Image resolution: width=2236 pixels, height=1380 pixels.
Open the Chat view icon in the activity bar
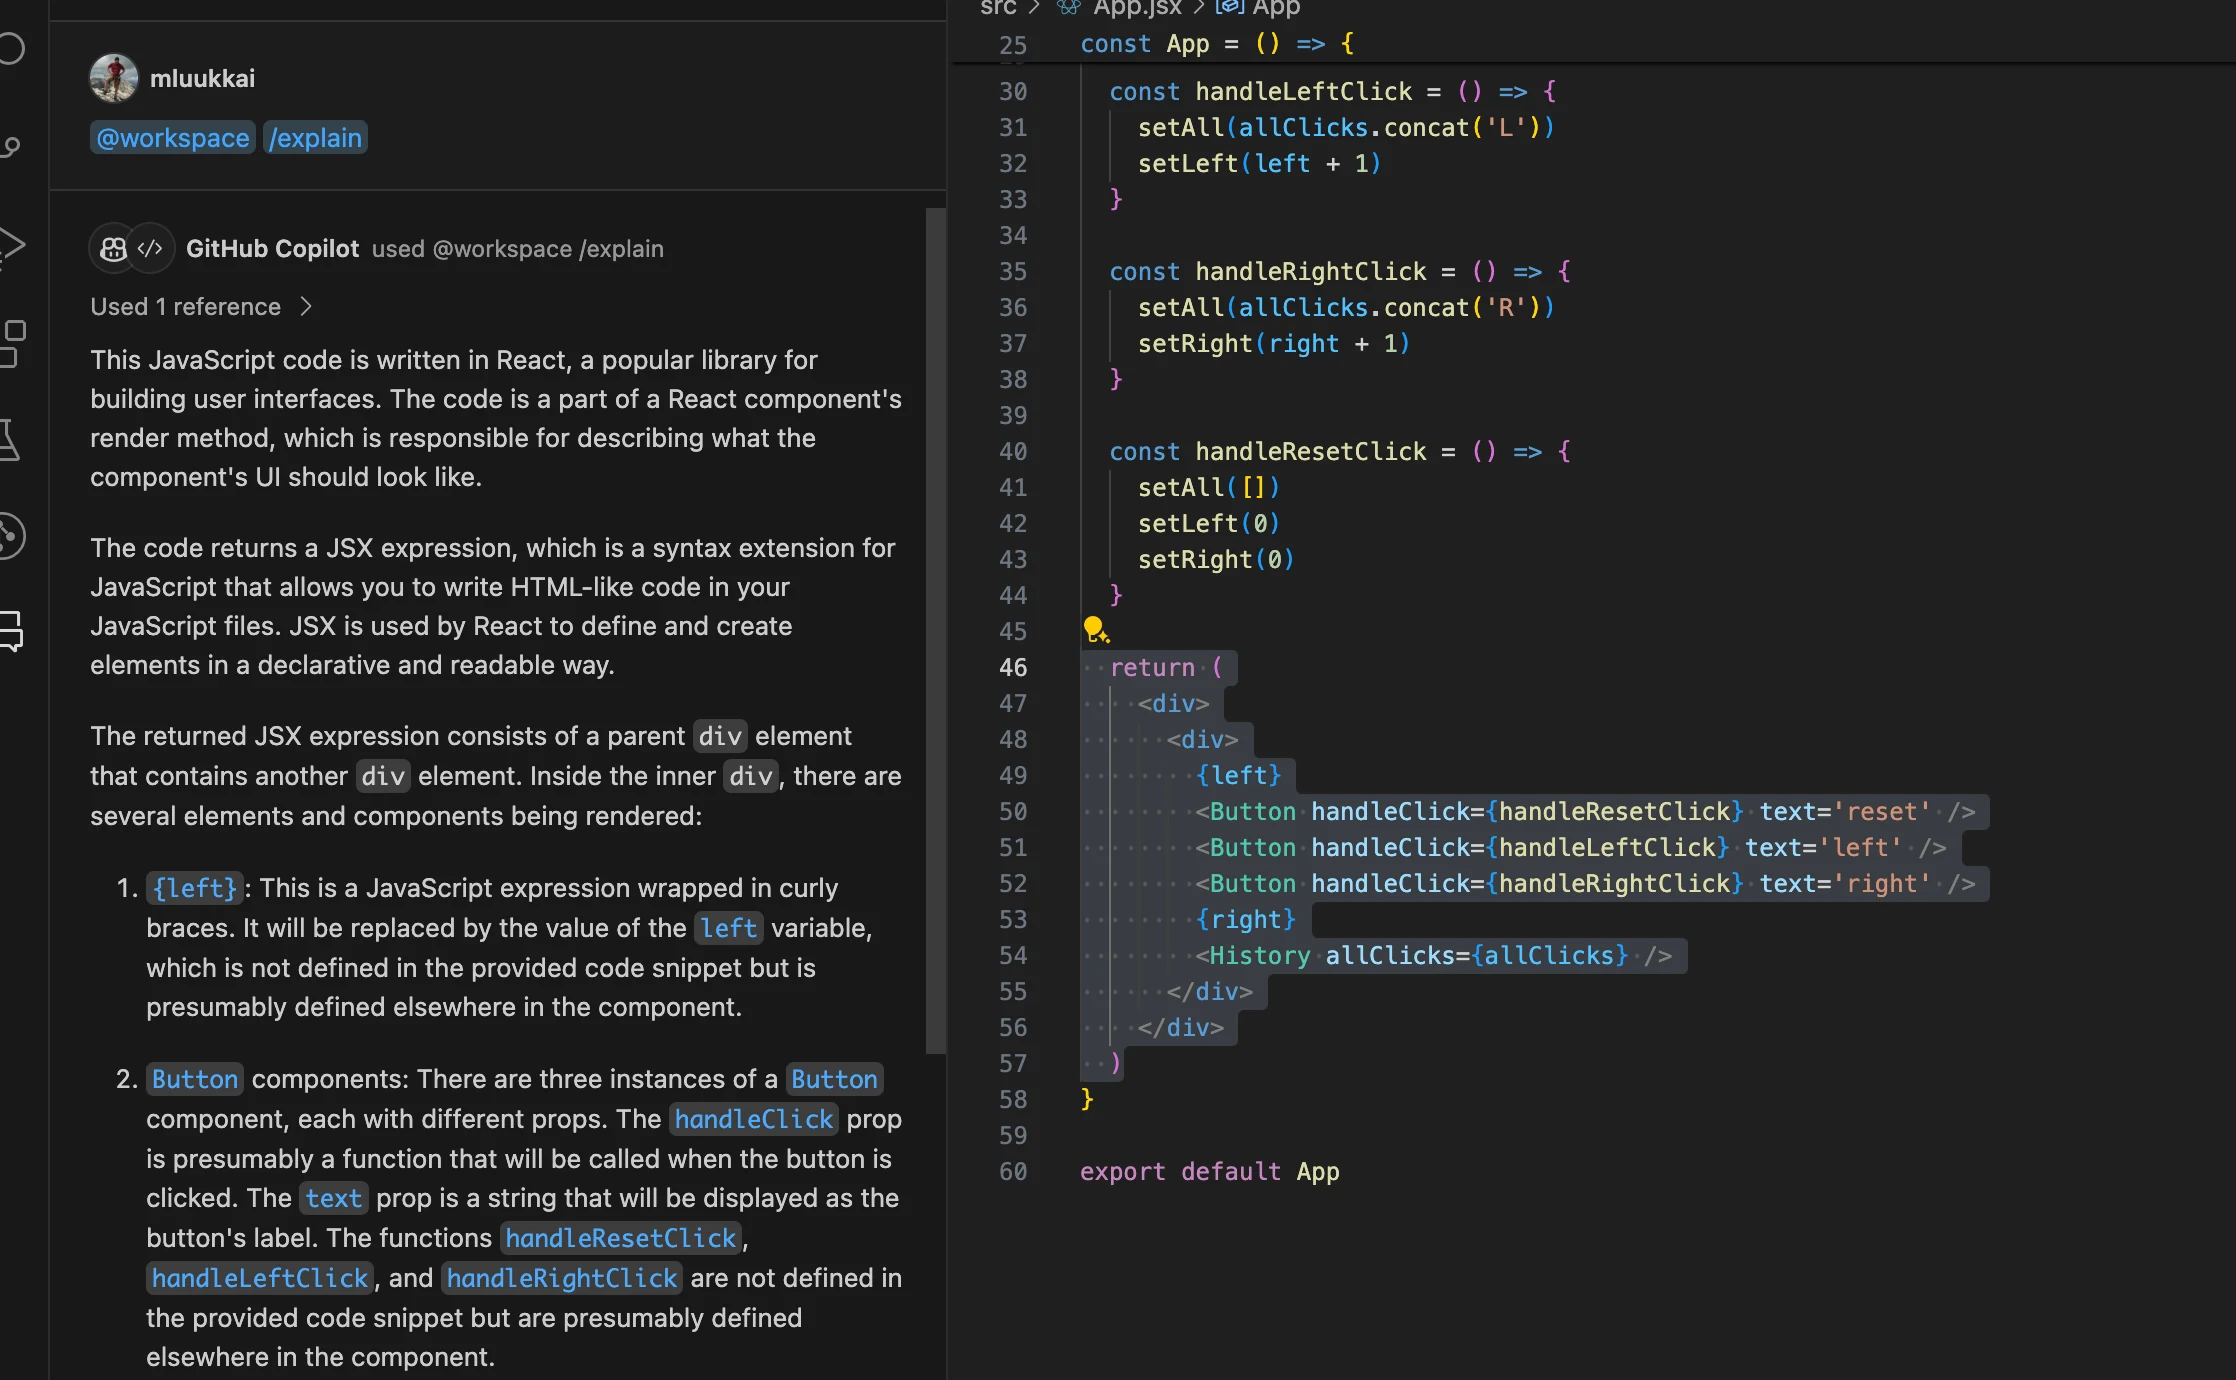click(x=10, y=630)
